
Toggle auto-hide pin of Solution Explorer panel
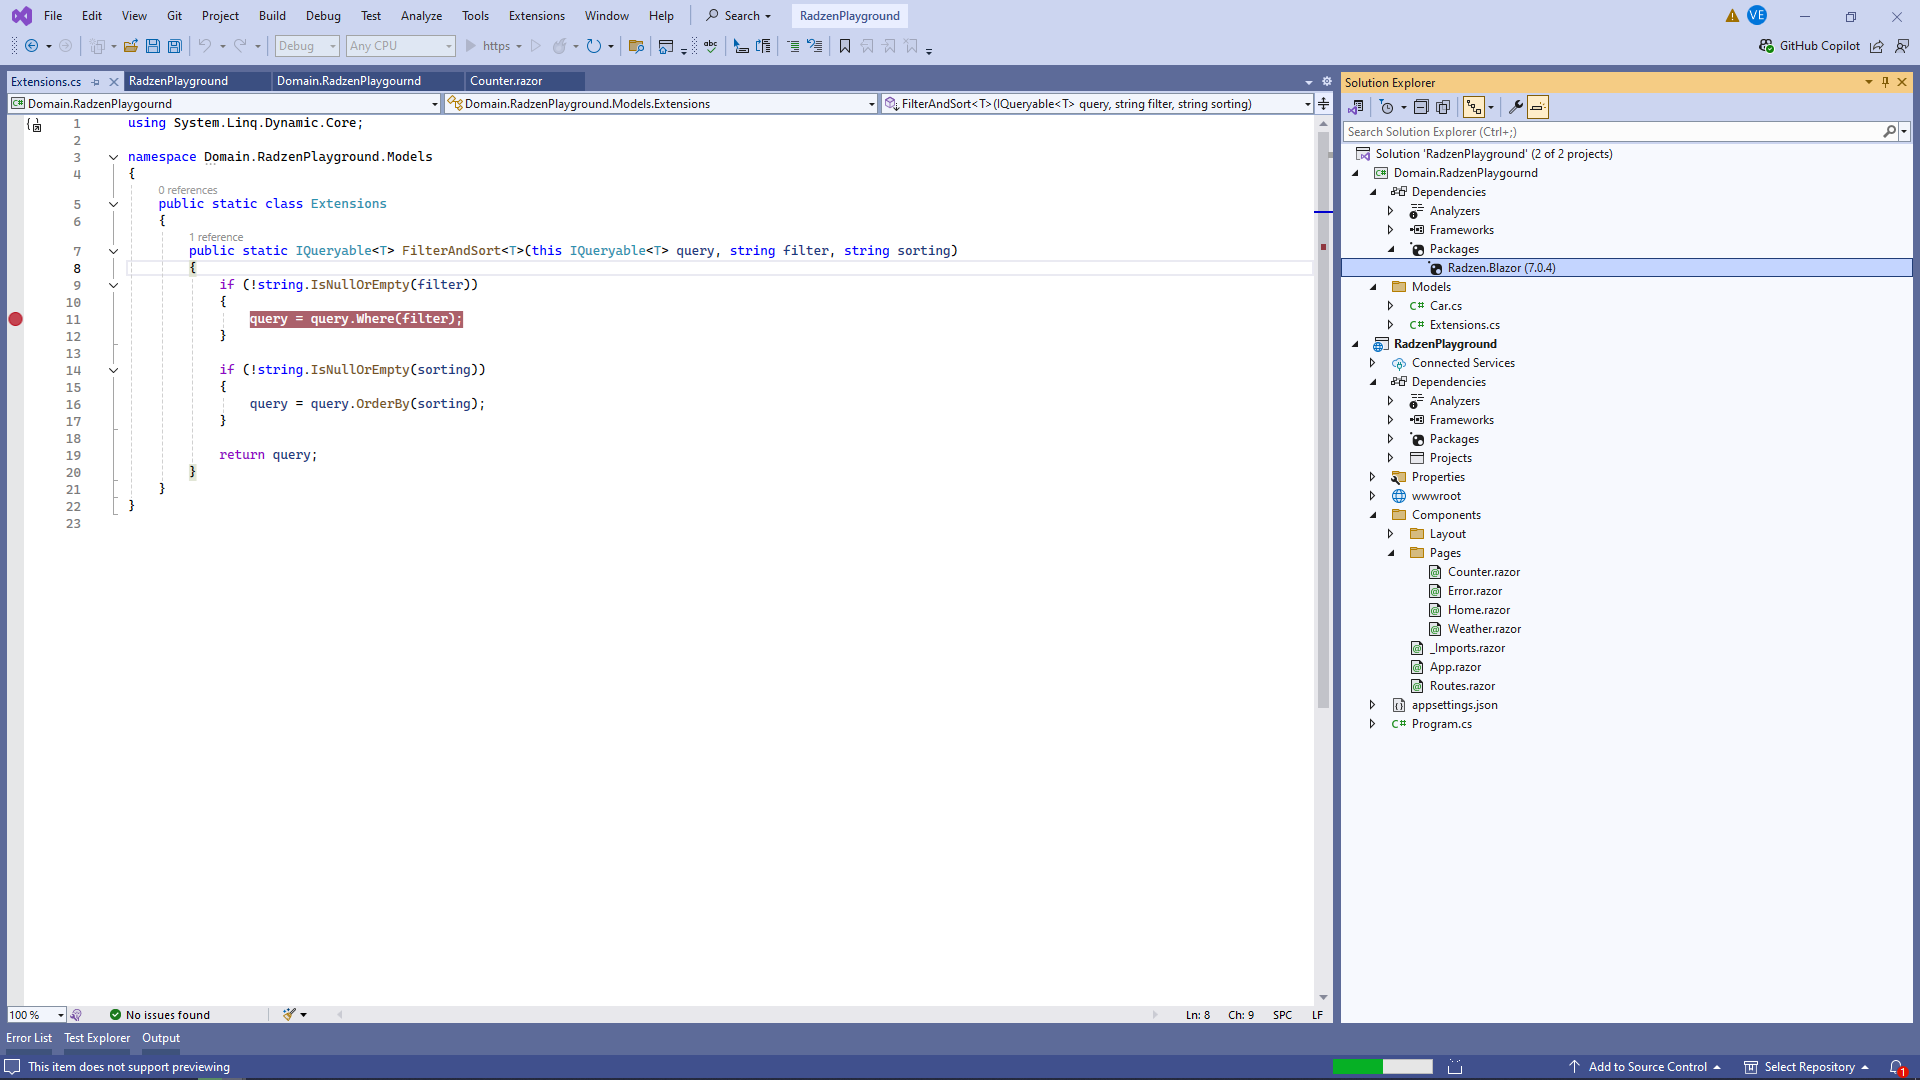point(1885,82)
